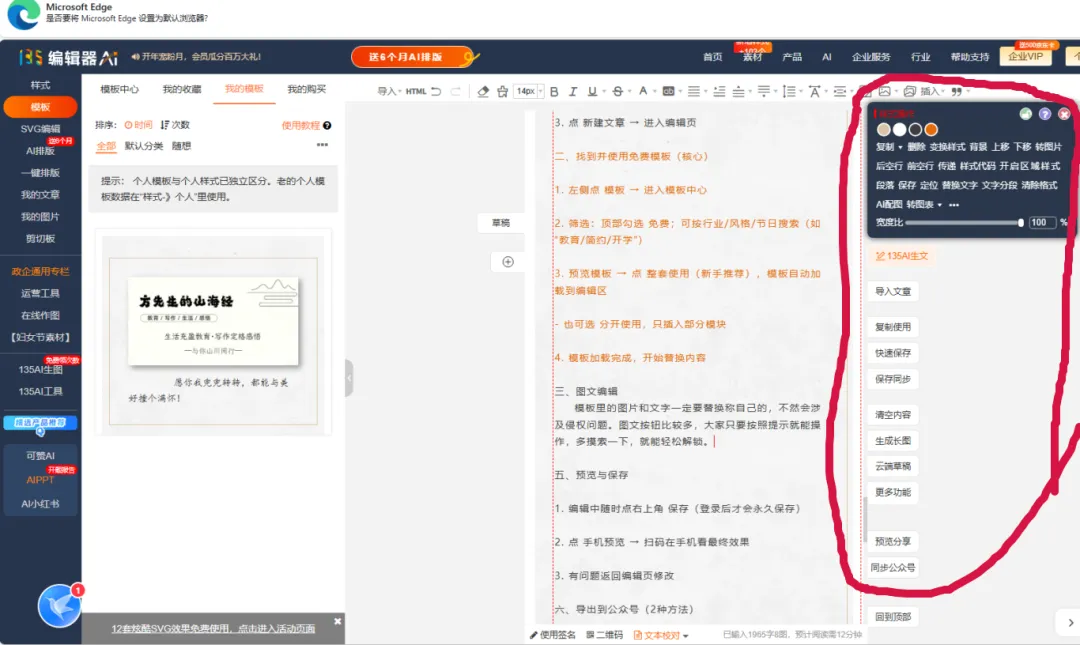Viewport: 1080px width, 645px height.
Task: Click the 生成长图 button
Action: click(x=893, y=440)
